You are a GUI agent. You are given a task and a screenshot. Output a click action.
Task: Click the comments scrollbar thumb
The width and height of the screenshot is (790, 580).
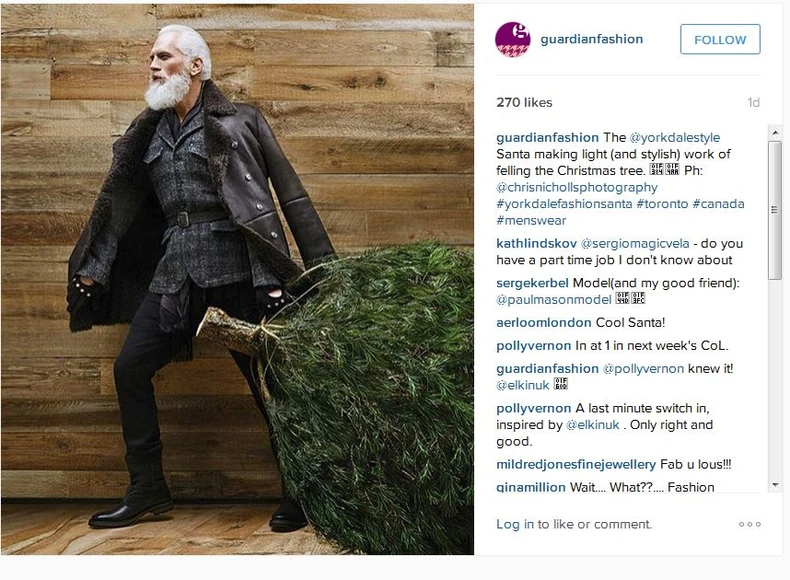775,210
